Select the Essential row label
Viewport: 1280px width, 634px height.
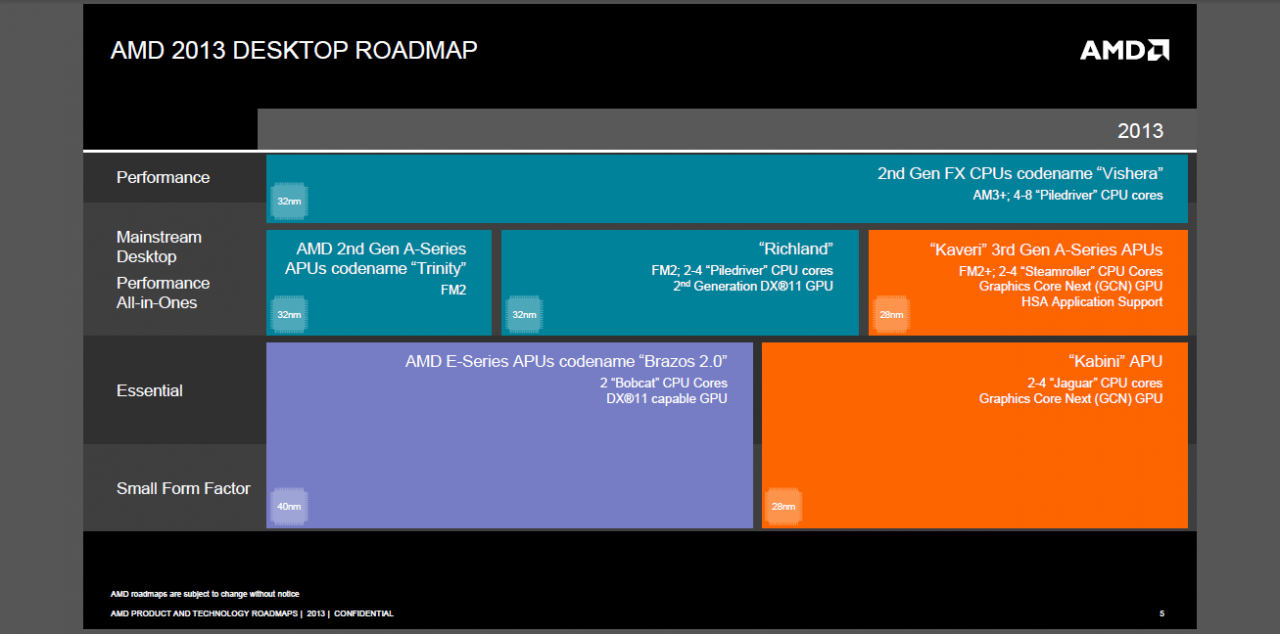tap(149, 391)
